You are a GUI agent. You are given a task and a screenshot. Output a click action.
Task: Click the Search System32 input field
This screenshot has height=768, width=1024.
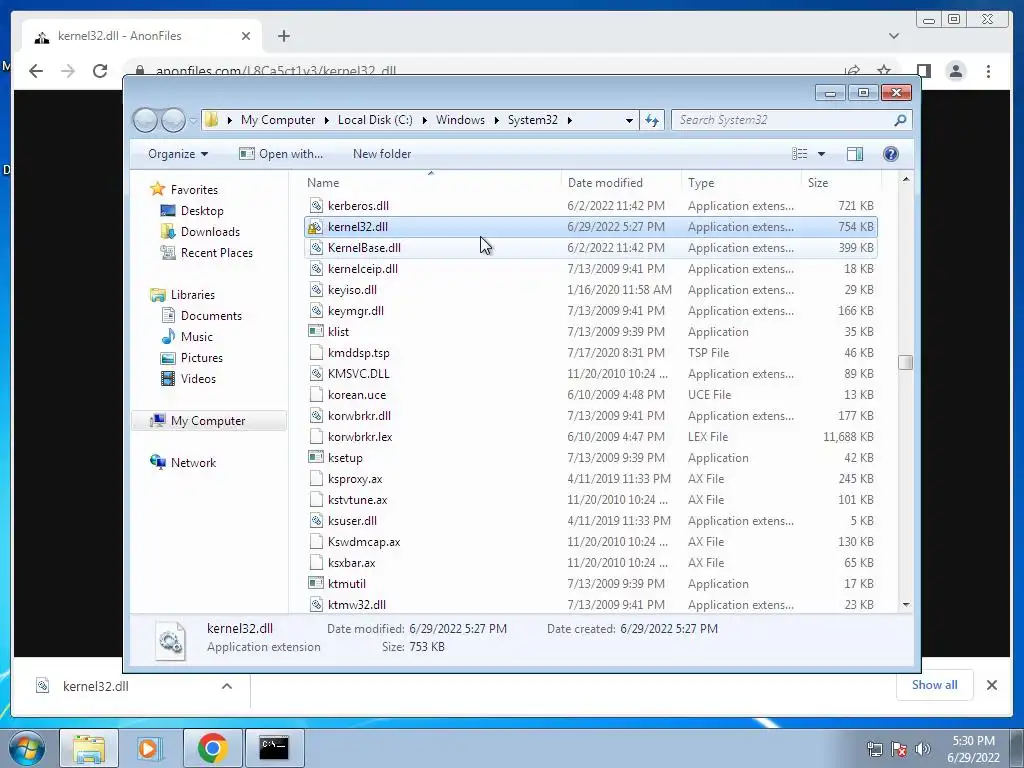pos(782,120)
